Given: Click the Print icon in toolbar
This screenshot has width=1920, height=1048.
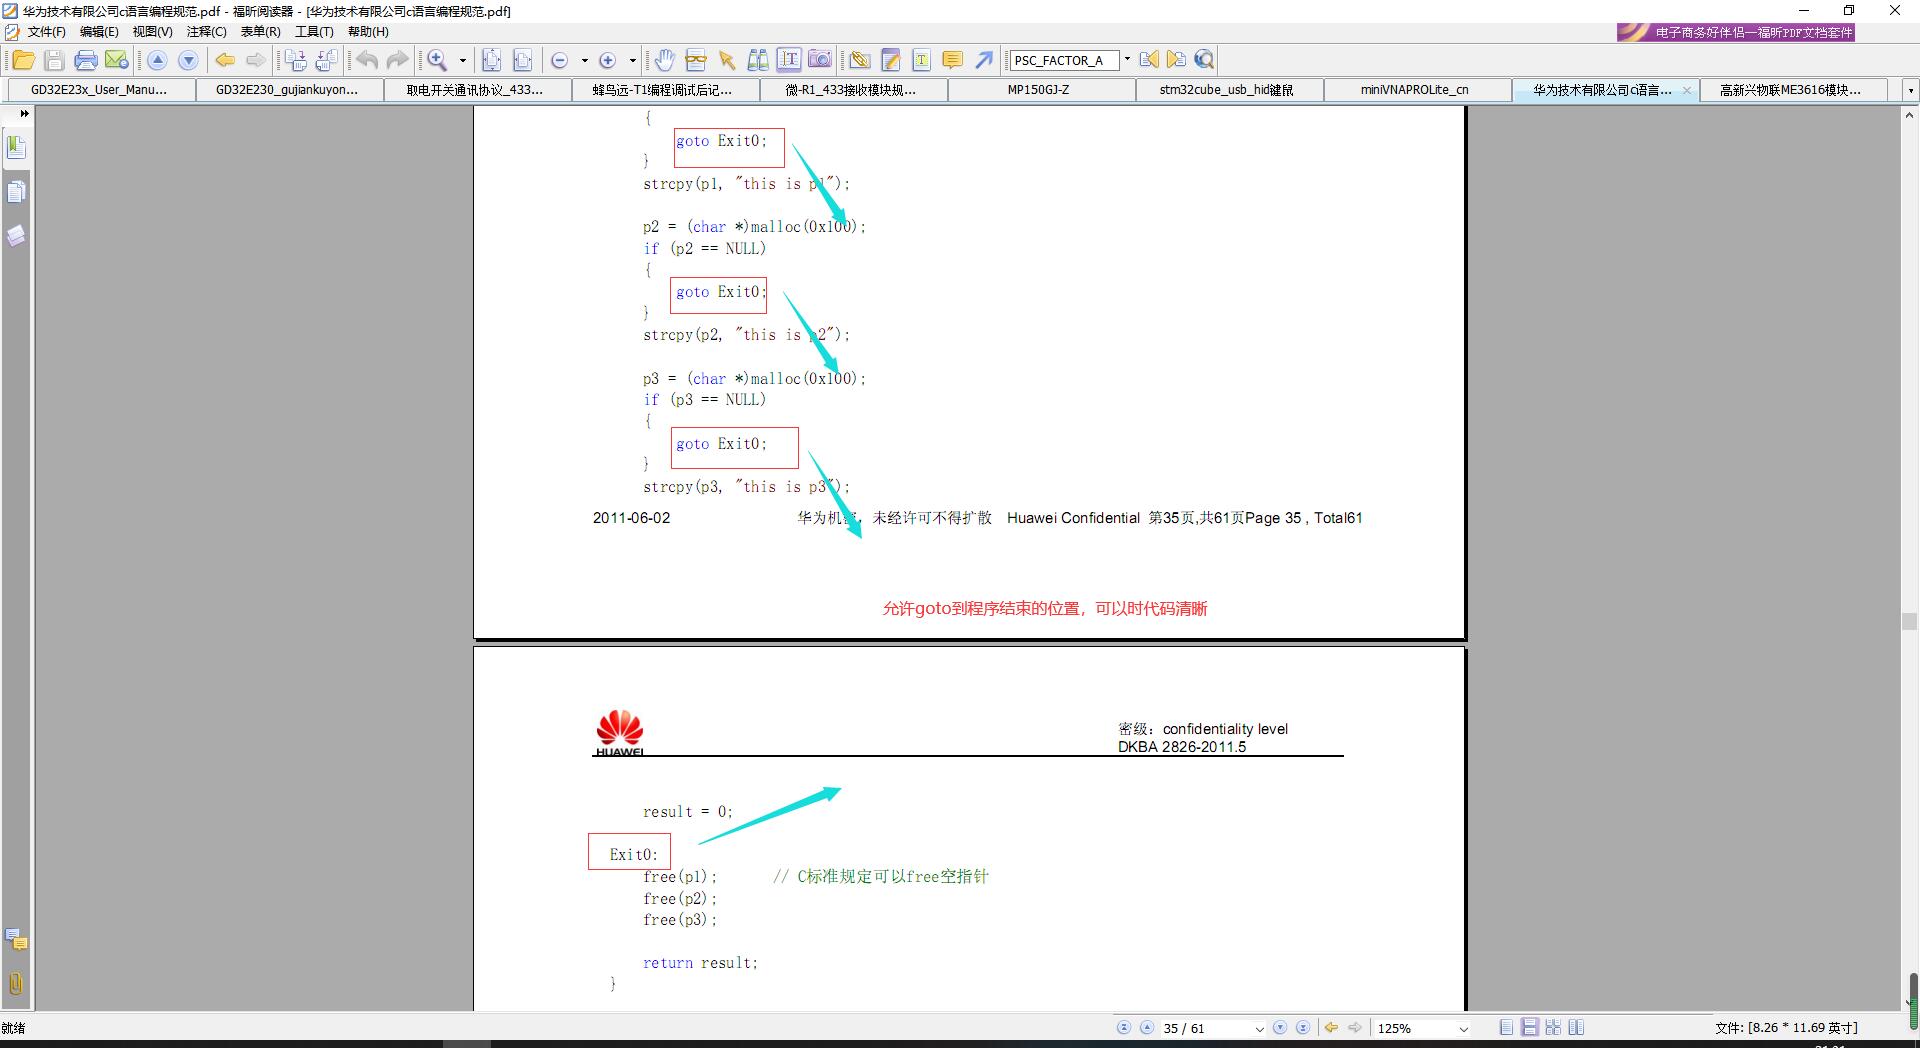Looking at the screenshot, I should [x=86, y=60].
